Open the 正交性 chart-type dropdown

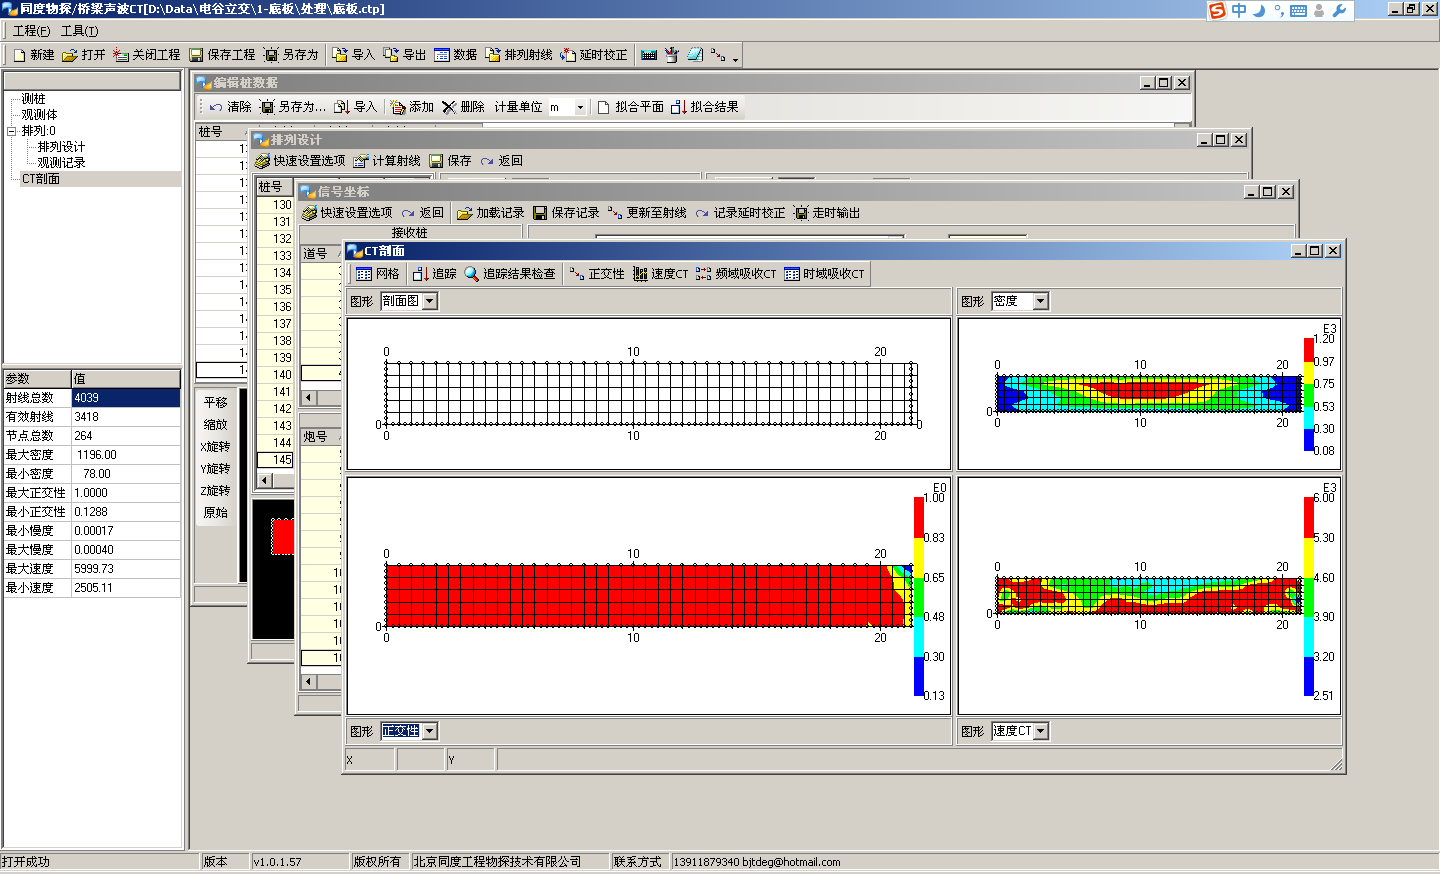click(x=430, y=731)
